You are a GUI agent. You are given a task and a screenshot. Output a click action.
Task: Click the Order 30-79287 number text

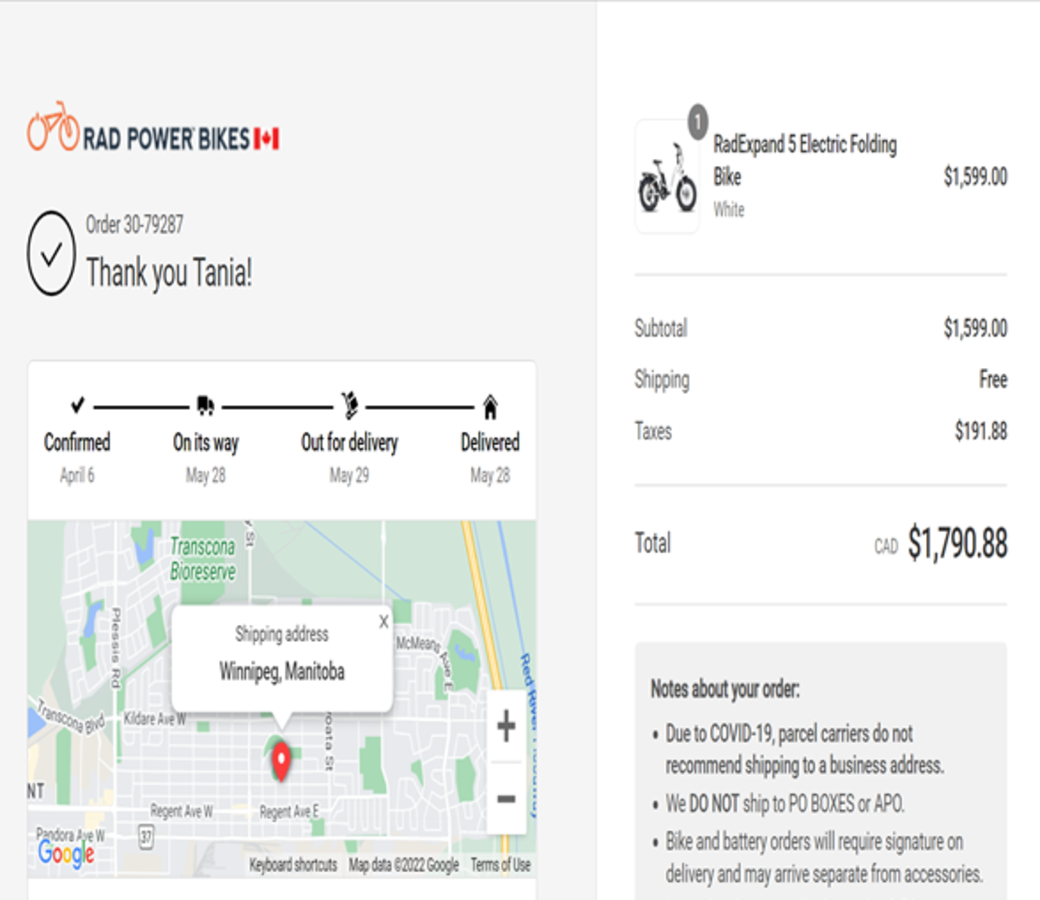click(x=134, y=225)
